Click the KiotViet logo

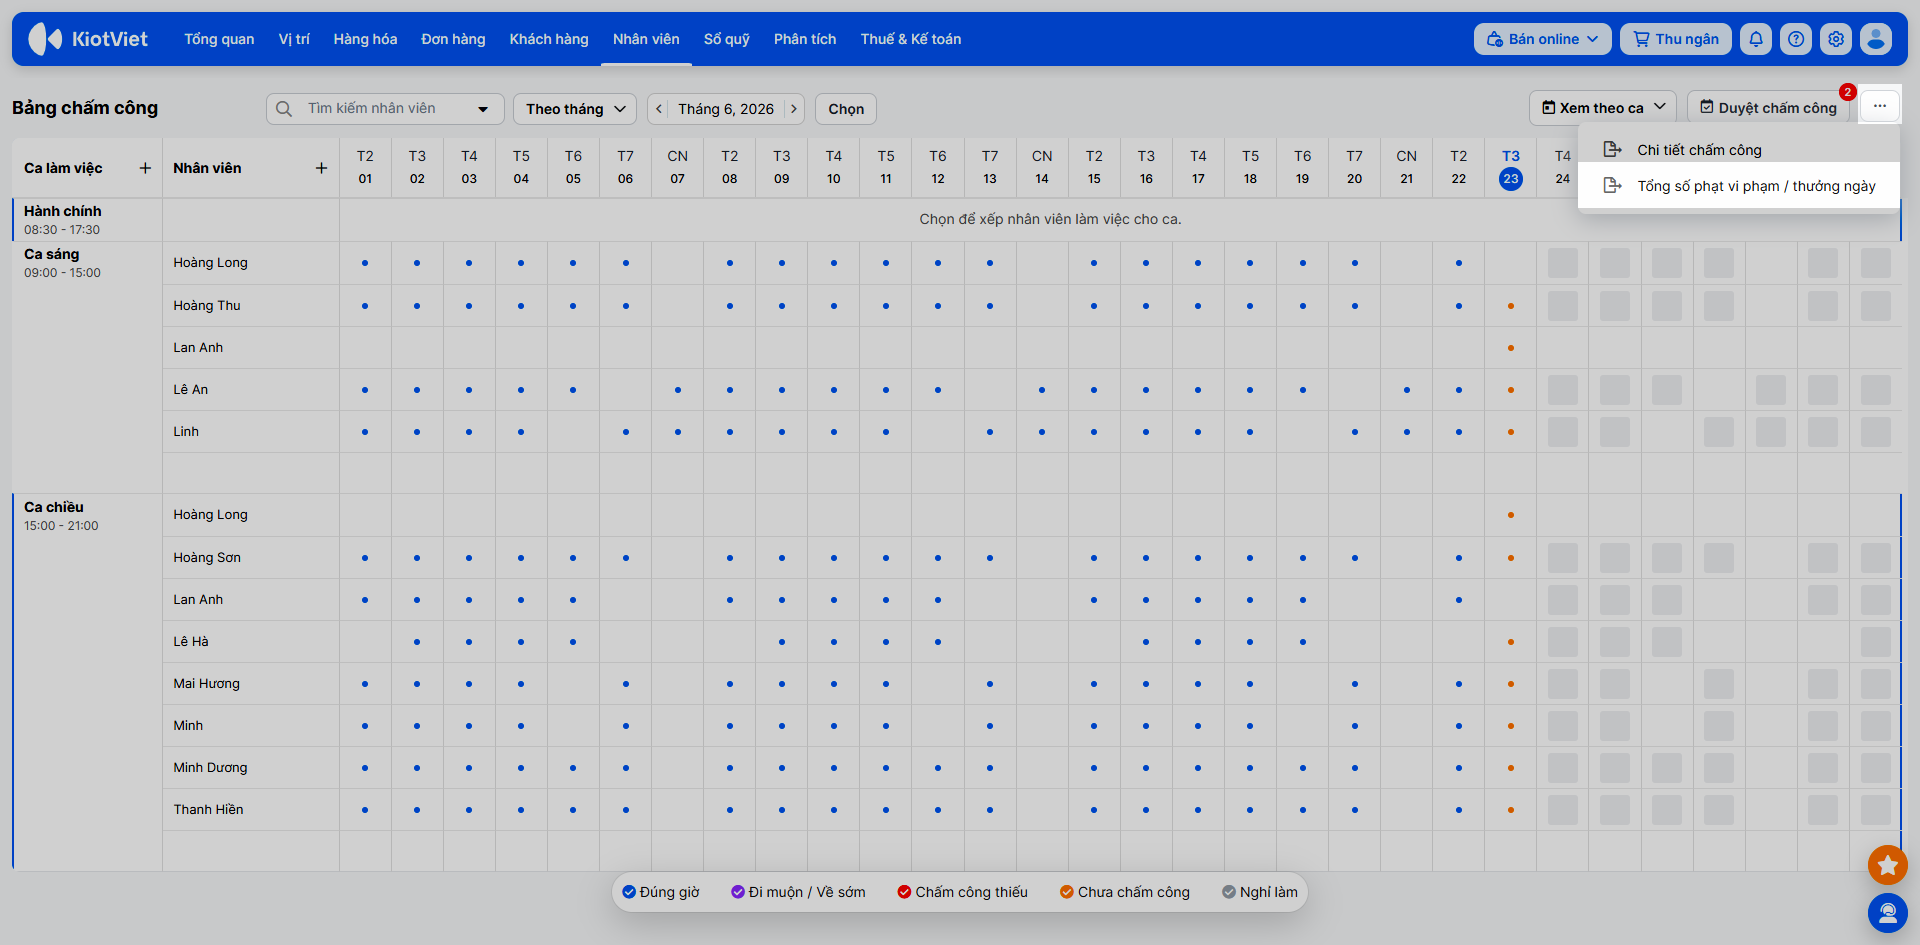tap(88, 39)
